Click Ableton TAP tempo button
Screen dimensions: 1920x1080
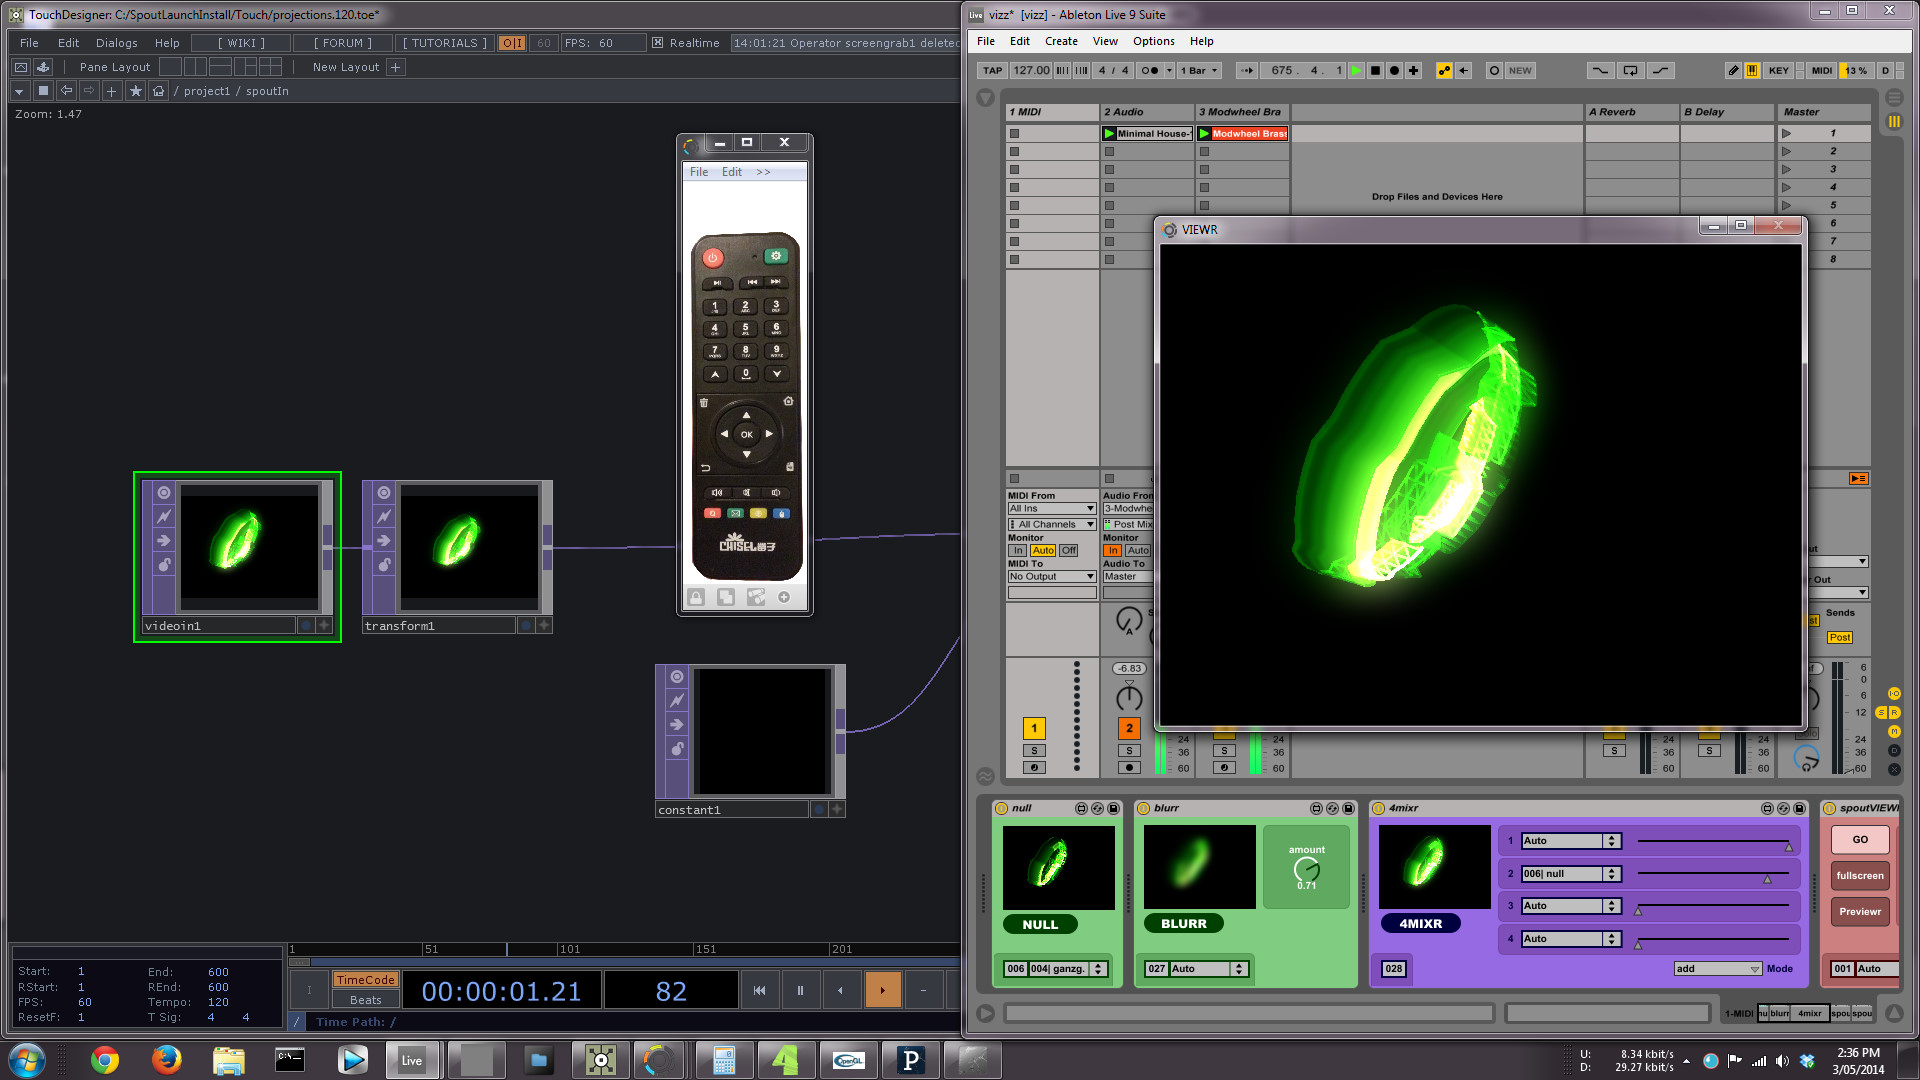[x=992, y=71]
